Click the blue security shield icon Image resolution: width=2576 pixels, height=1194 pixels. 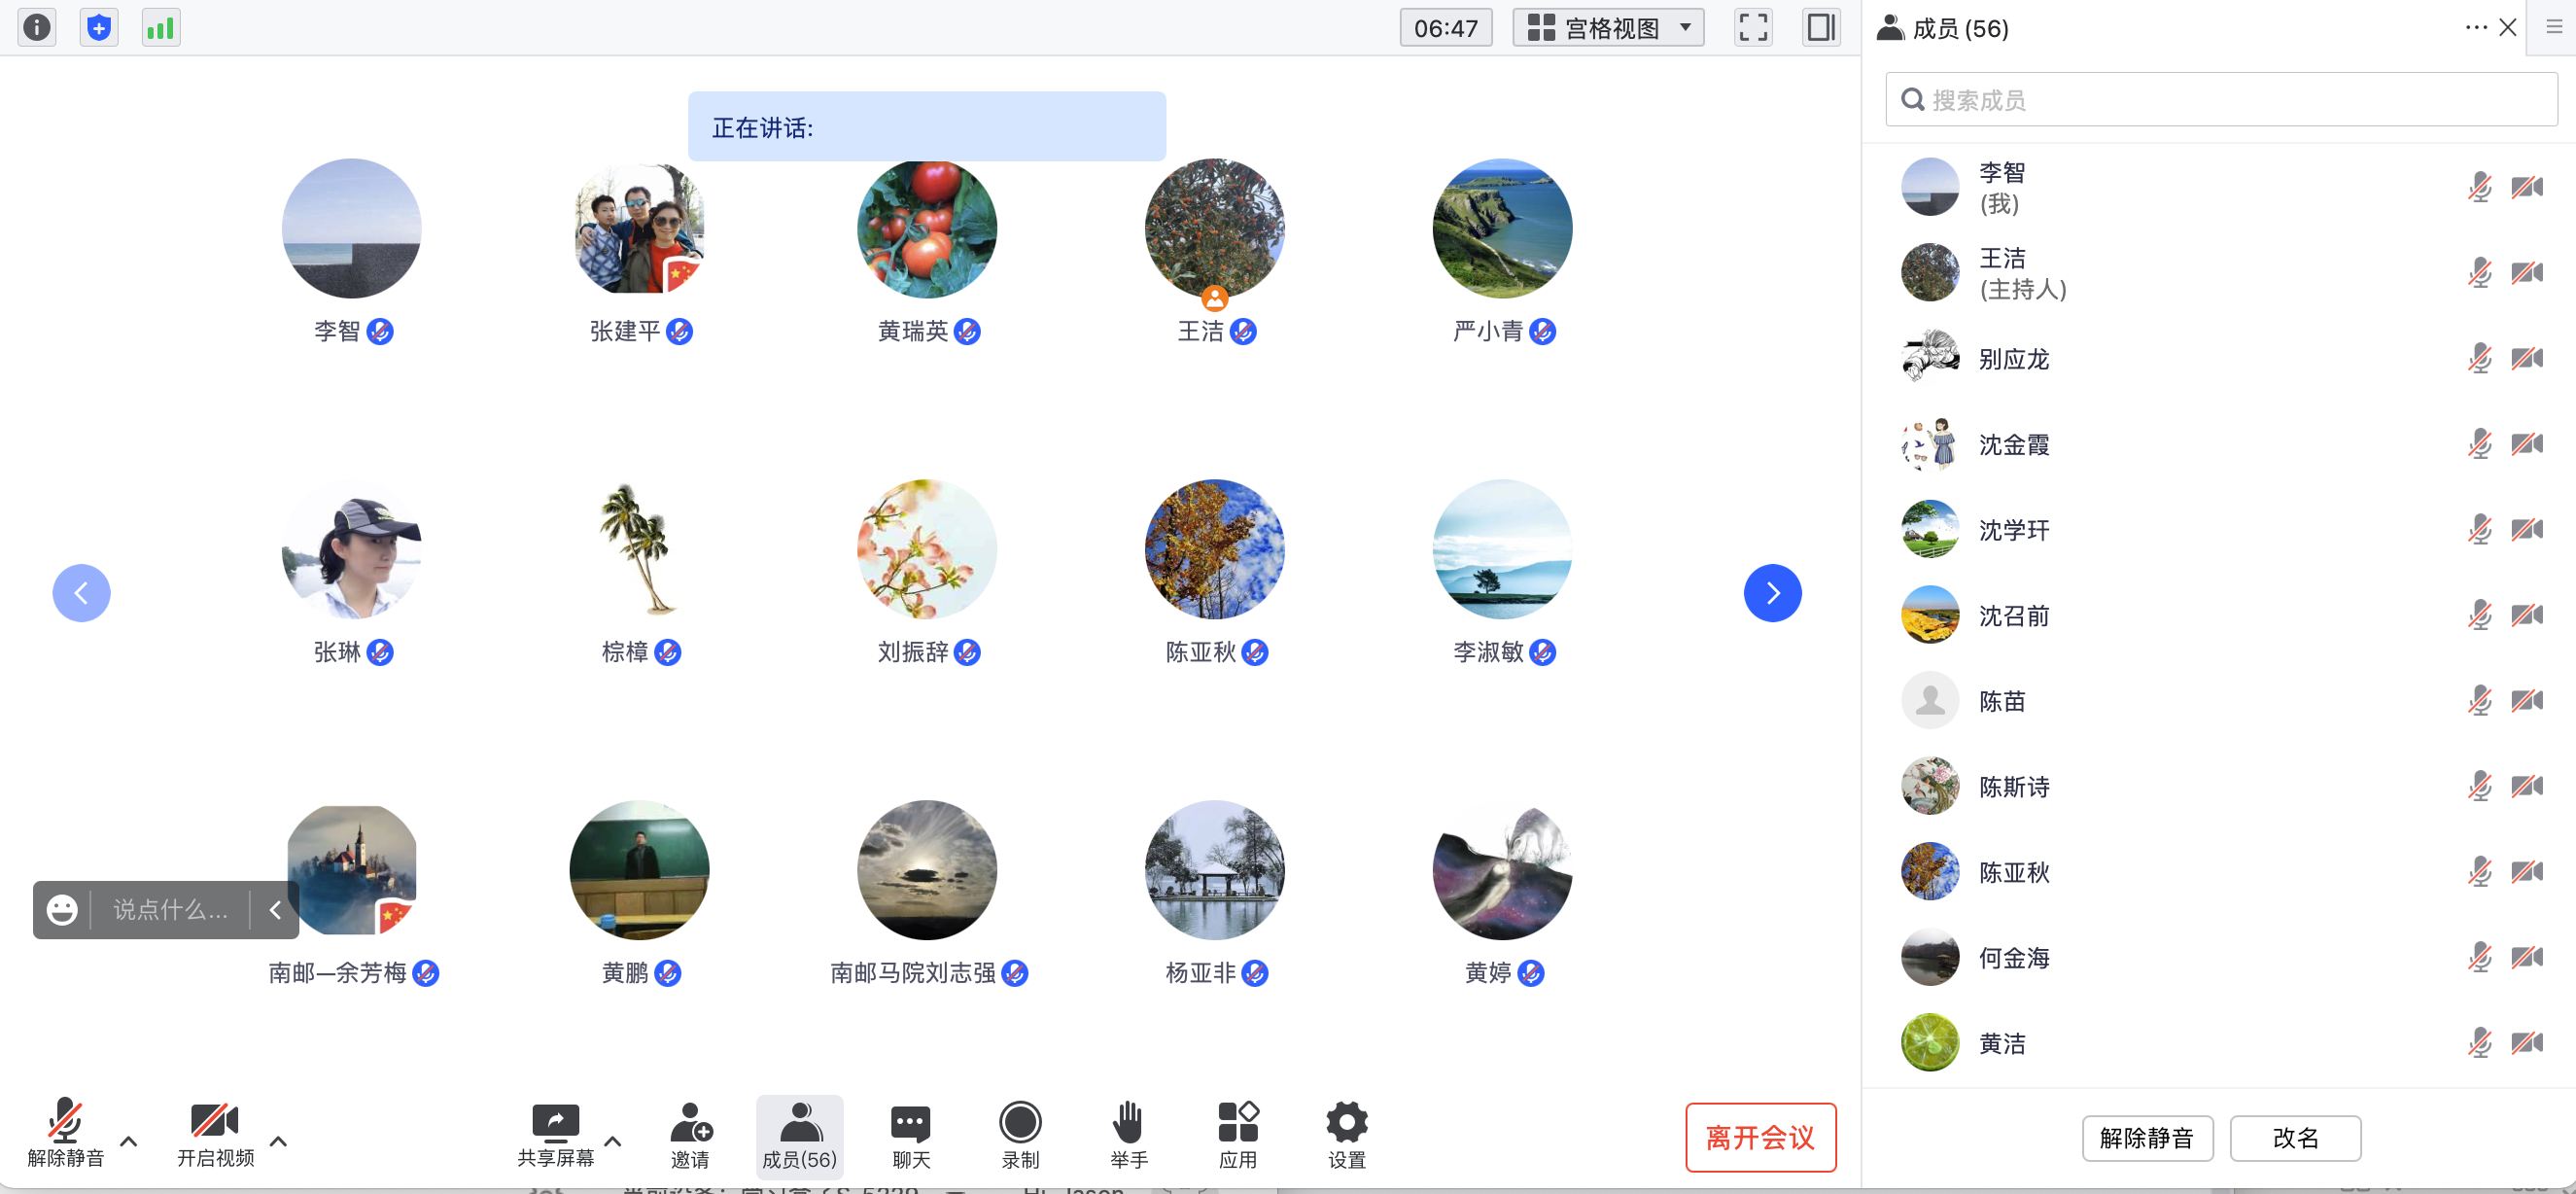pos(98,27)
